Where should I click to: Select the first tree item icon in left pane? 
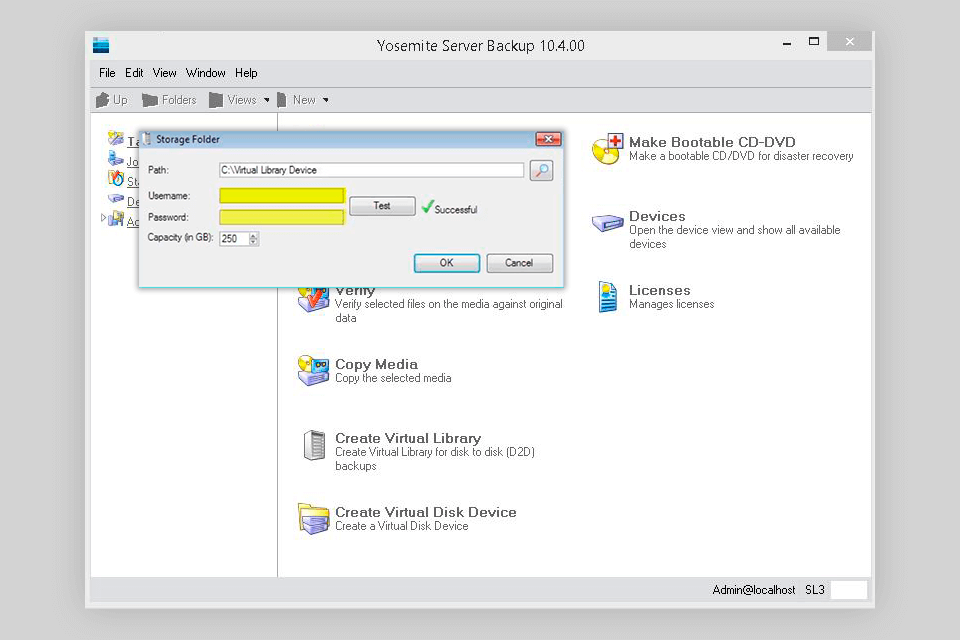pos(116,138)
